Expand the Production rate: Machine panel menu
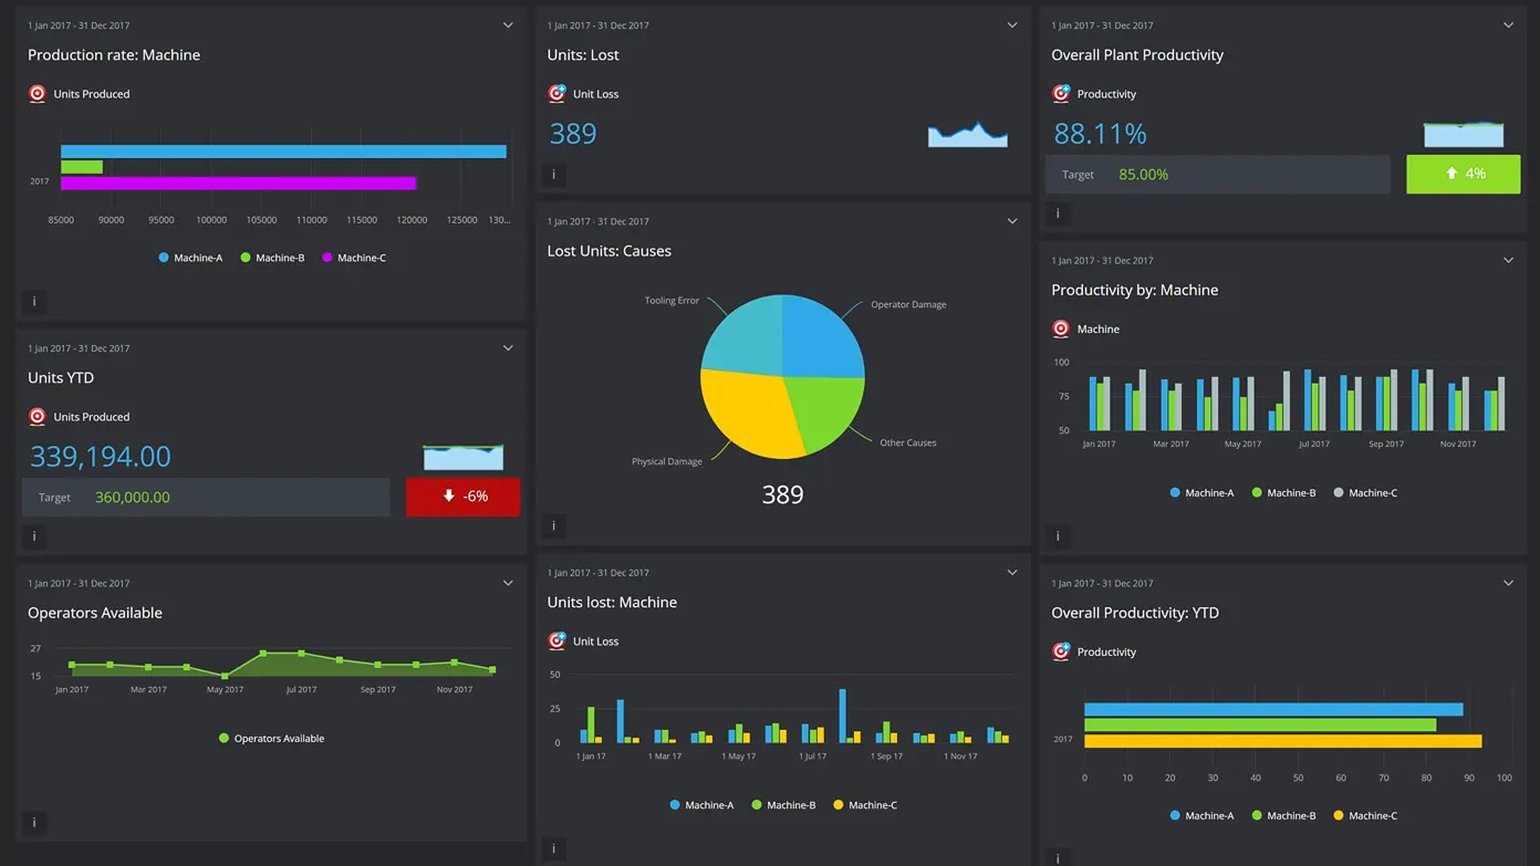Screen dimensions: 1540x866 point(508,25)
